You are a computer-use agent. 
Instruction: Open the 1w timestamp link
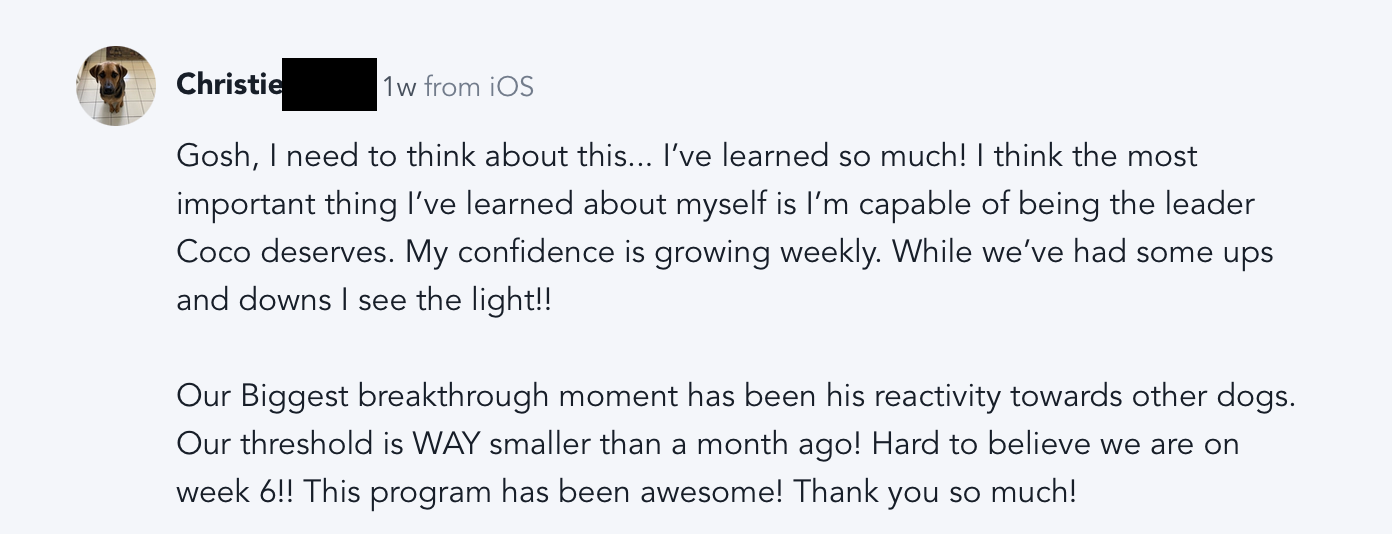pyautogui.click(x=399, y=87)
